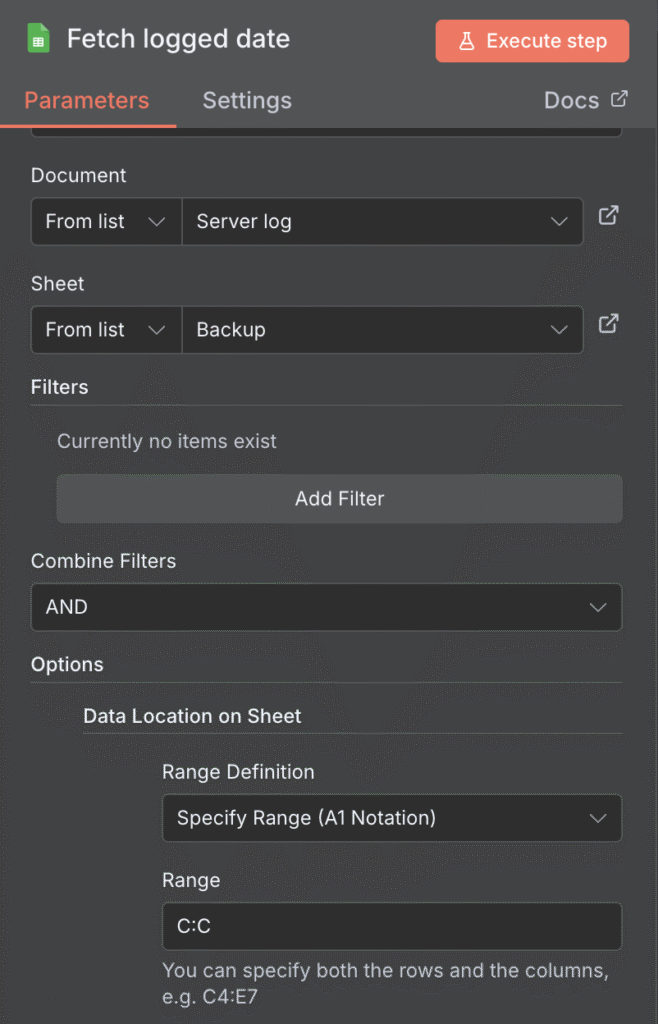This screenshot has height=1024, width=658.
Task: Click the Google Sheets node icon
Action: 37,39
